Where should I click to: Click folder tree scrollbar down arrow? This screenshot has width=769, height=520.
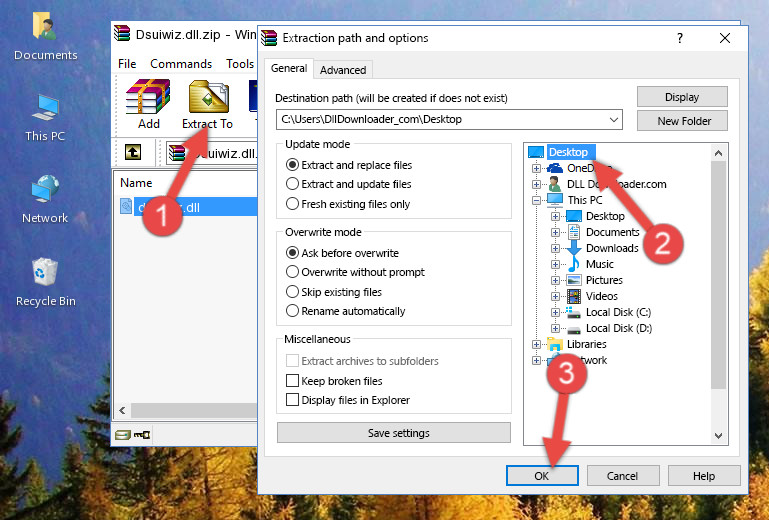pos(718,436)
